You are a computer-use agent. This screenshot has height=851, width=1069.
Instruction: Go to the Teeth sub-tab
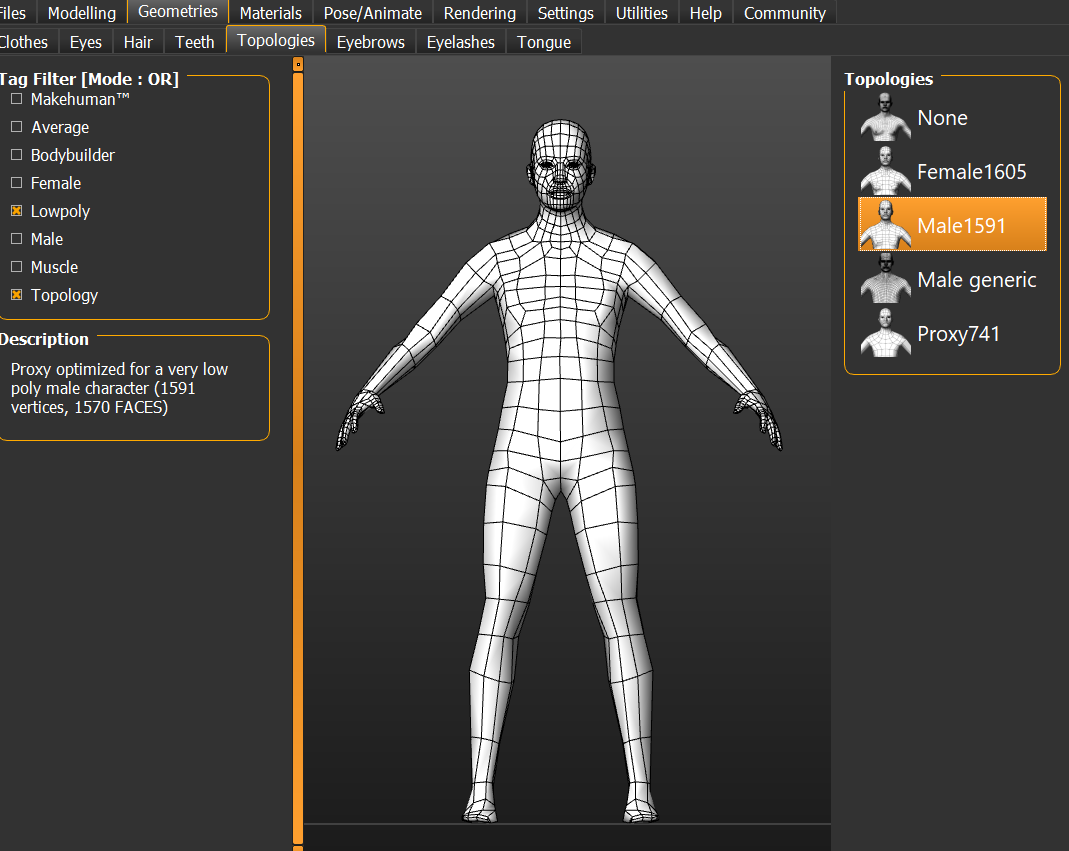tap(195, 42)
